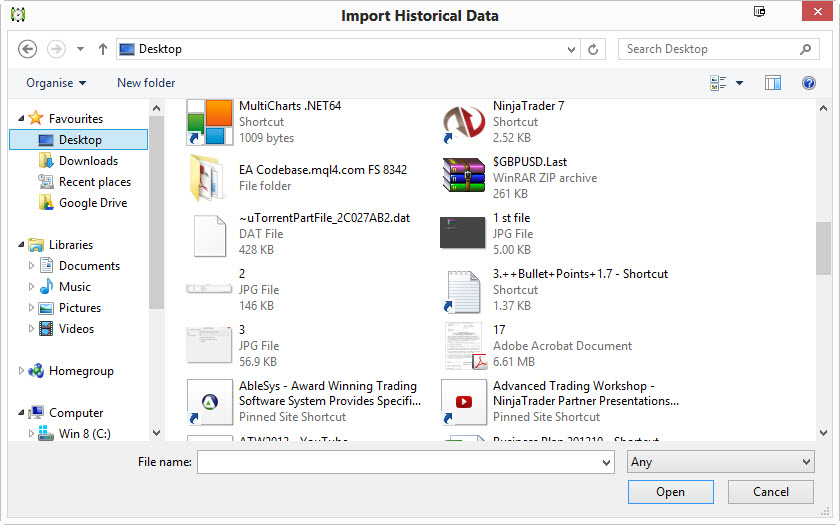Open the file type dropdown showing Any
The height and width of the screenshot is (525, 840).
tap(720, 462)
